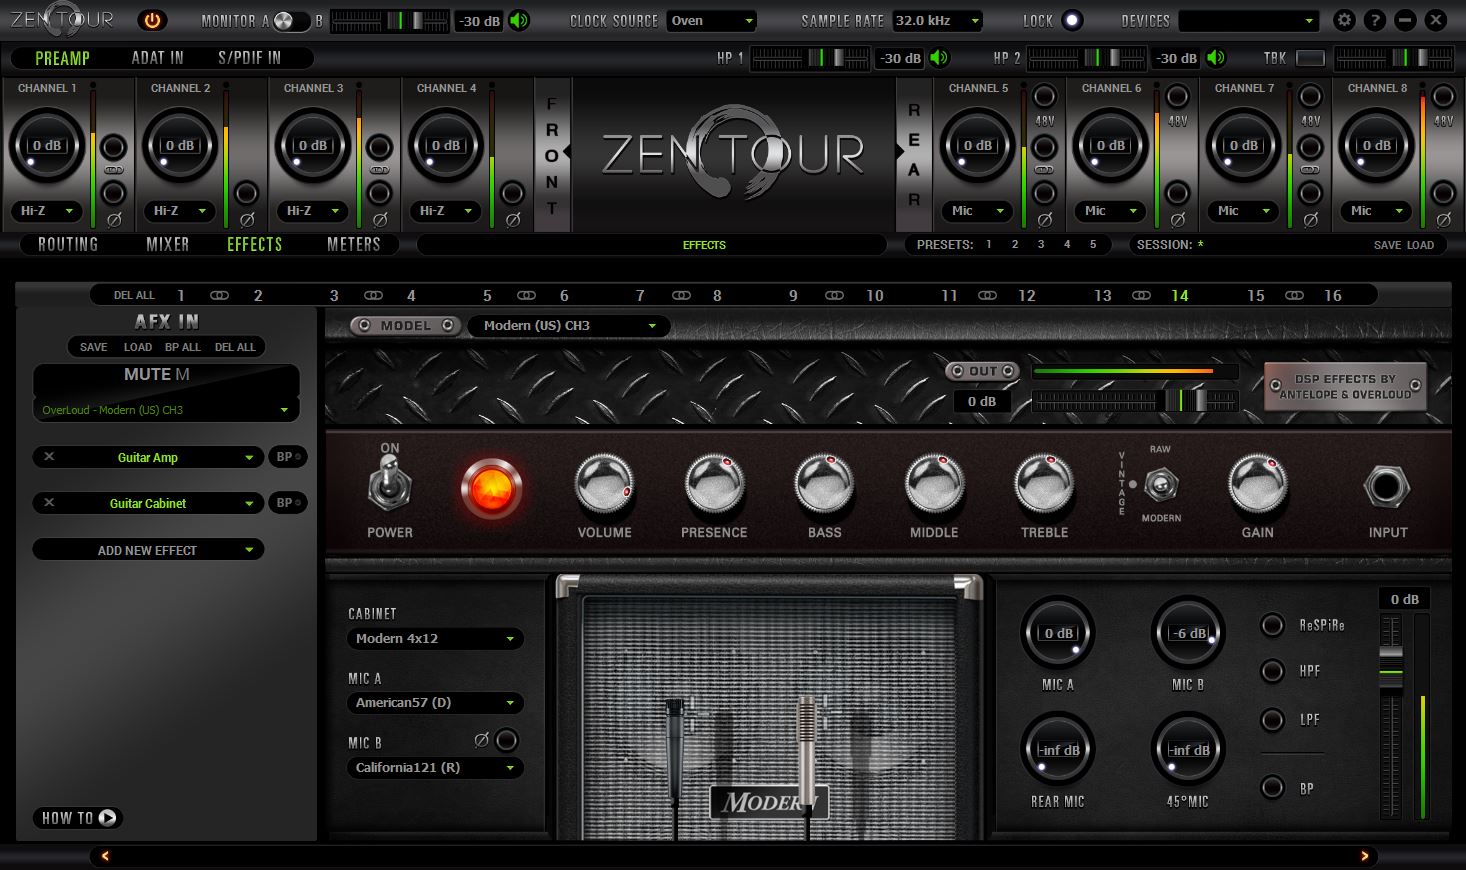Open the amp model dropdown Modern (US) CH3

569,325
